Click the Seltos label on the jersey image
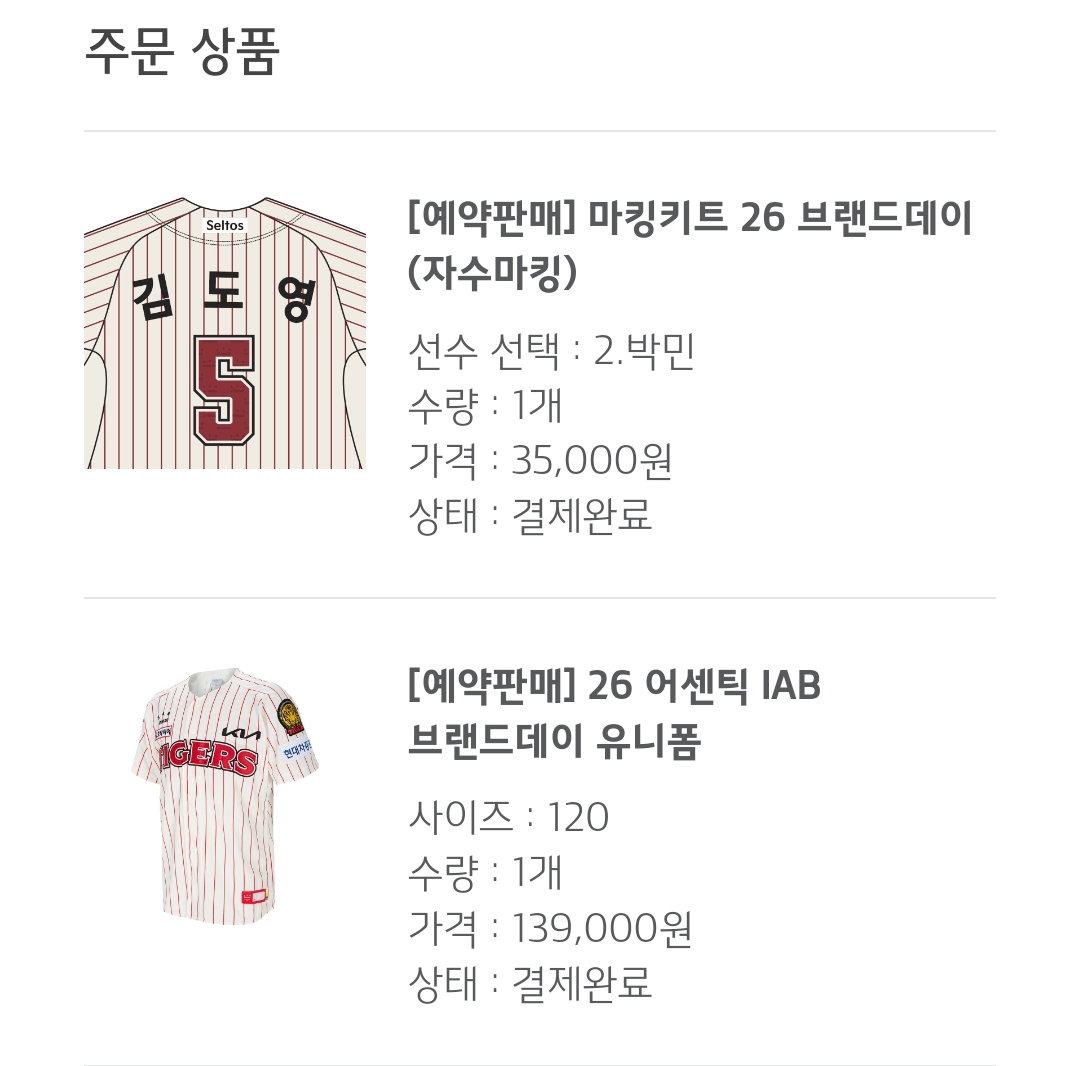1080x1066 pixels. point(225,225)
